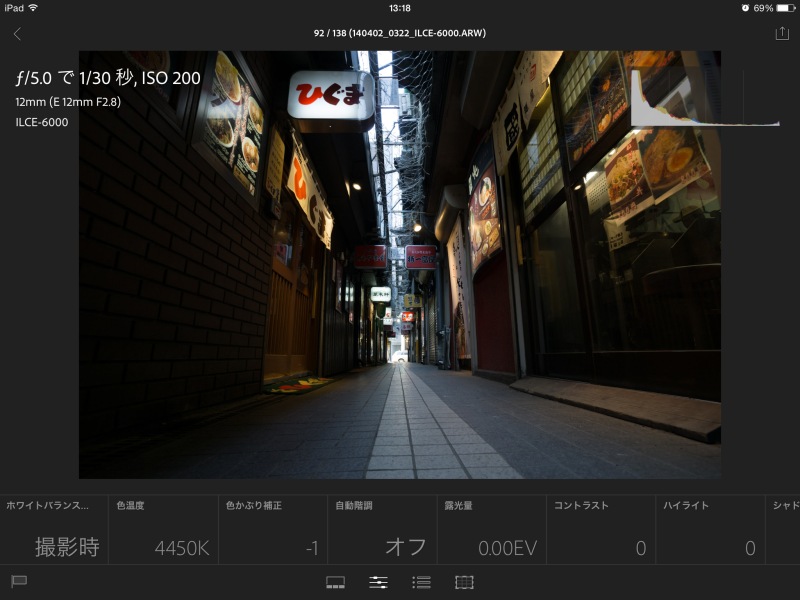800x600 pixels.
Task: Go back with the left chevron
Action: pos(17,34)
